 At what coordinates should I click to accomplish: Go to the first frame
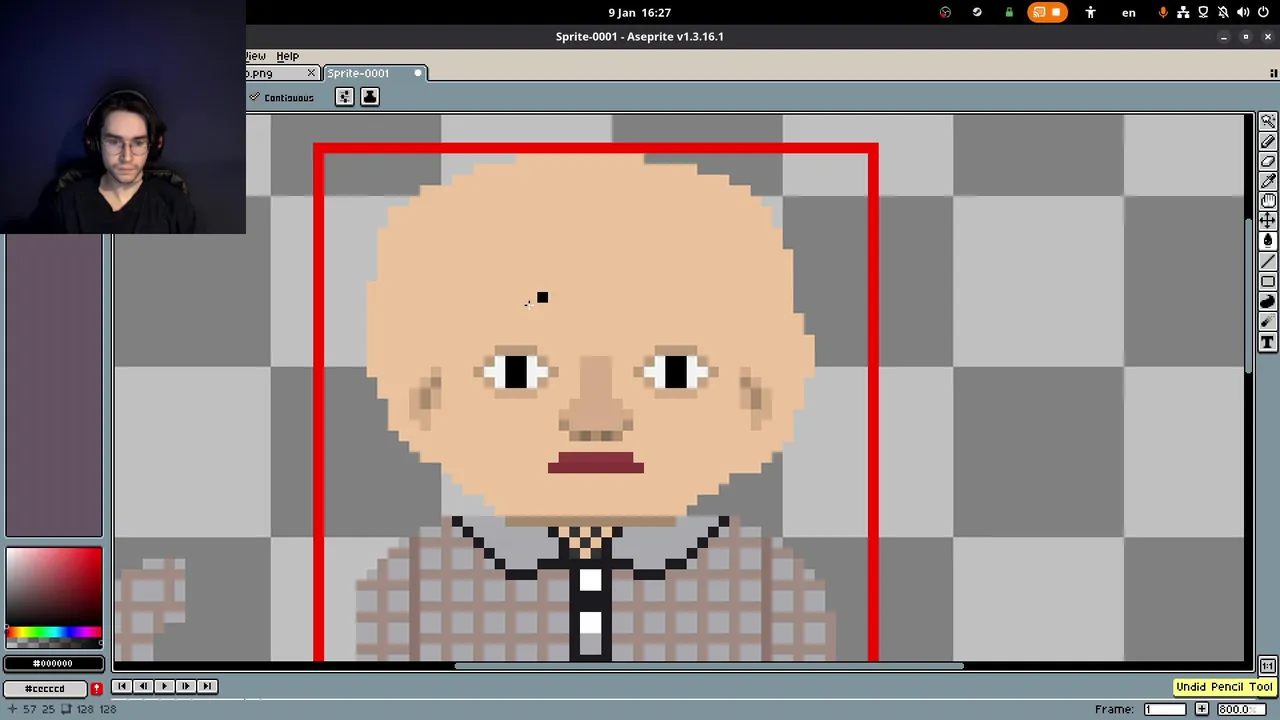(121, 686)
